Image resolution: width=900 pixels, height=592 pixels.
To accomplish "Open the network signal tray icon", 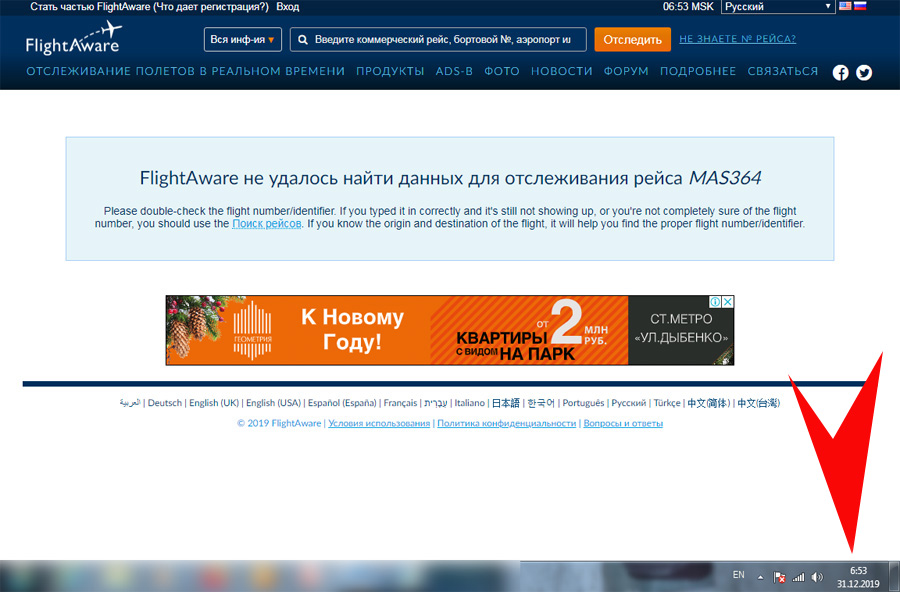I will (x=798, y=577).
